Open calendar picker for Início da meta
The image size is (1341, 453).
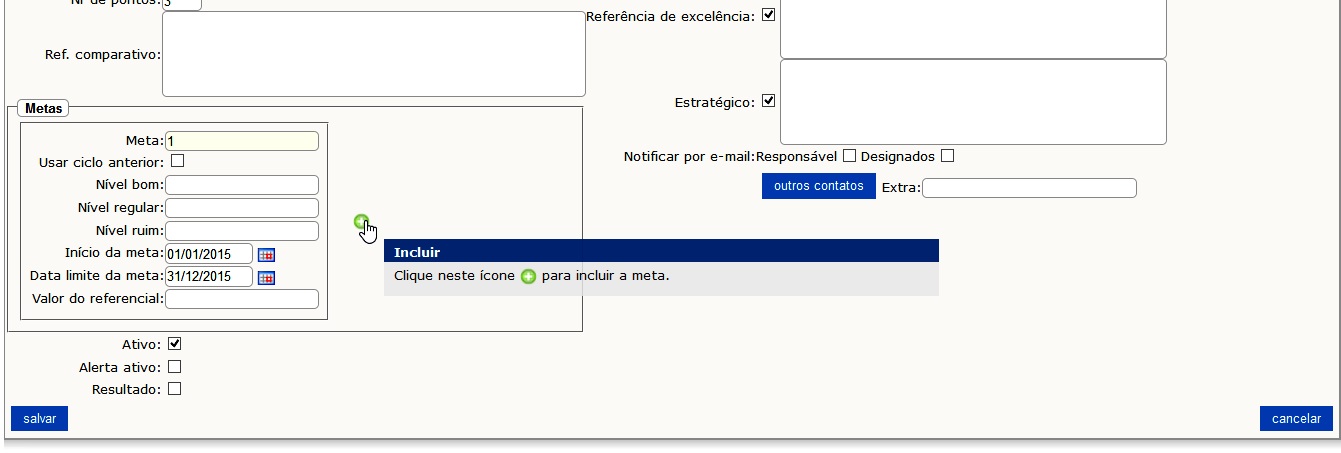tap(266, 254)
